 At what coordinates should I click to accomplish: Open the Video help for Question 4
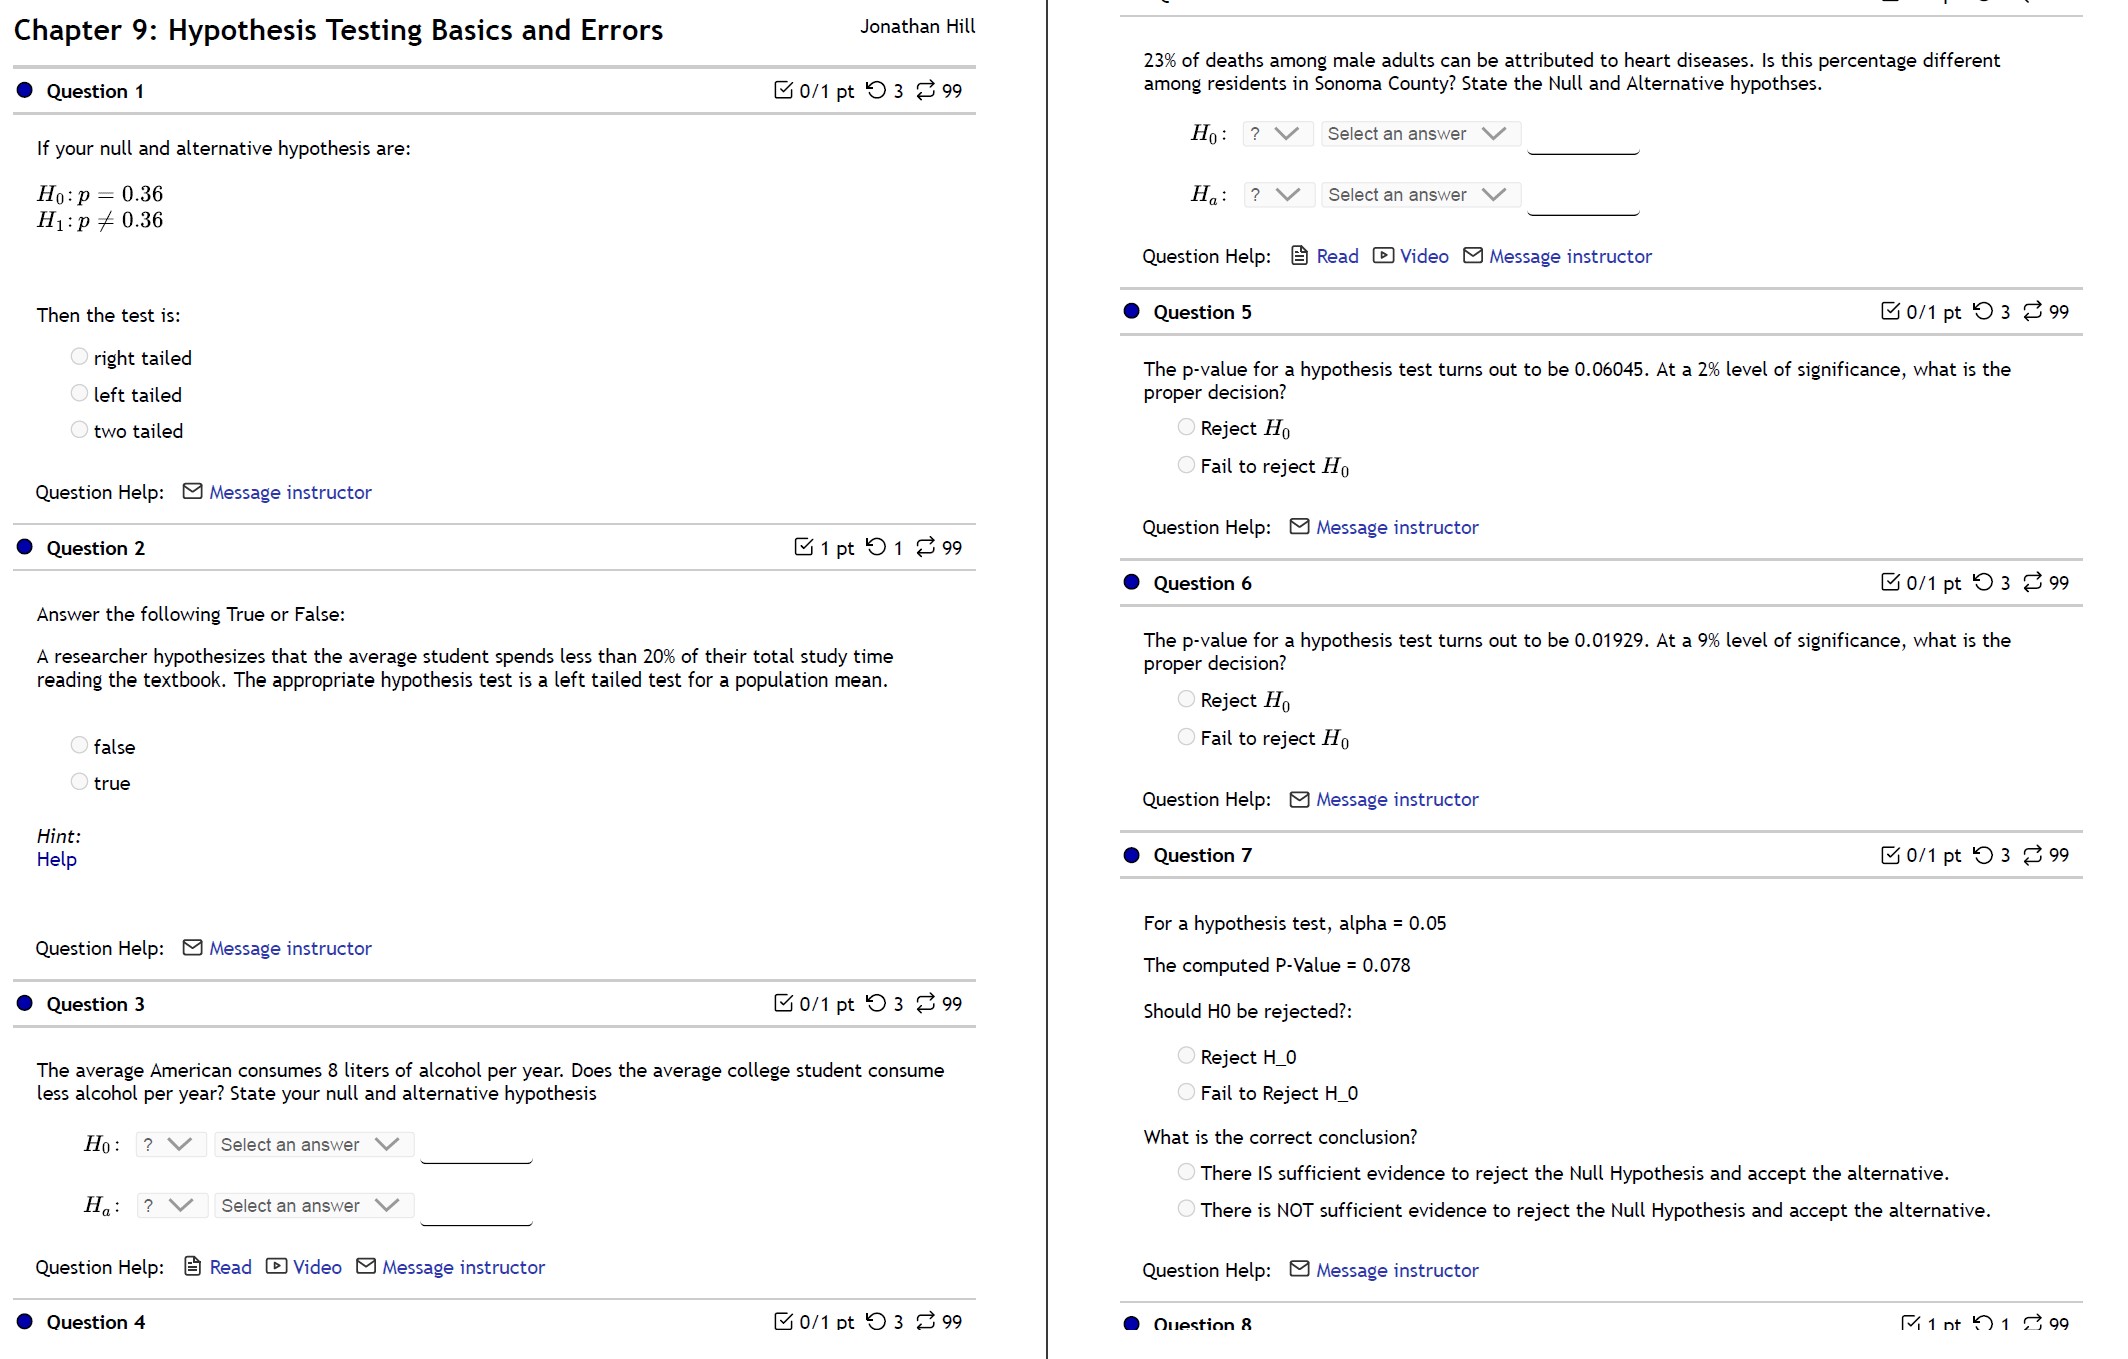click(x=1414, y=256)
